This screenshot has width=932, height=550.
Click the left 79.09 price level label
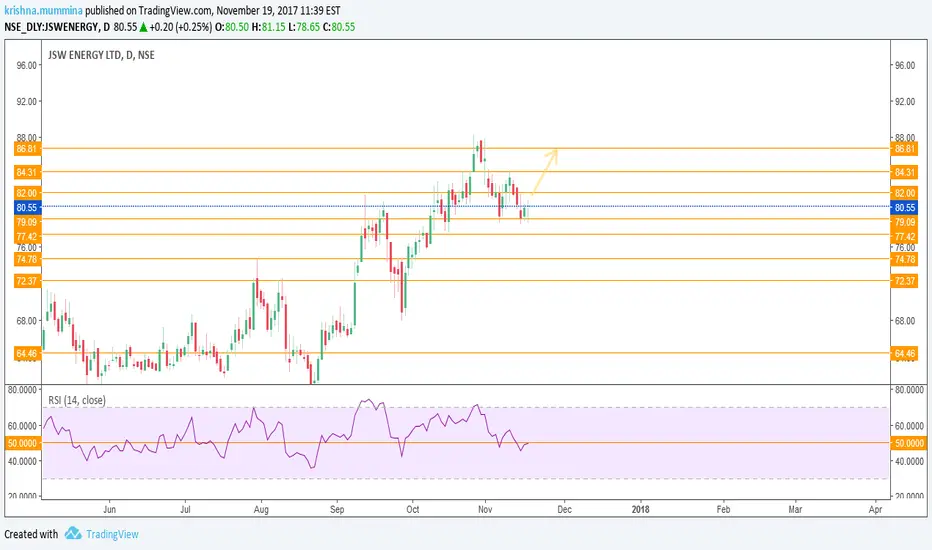(x=27, y=222)
